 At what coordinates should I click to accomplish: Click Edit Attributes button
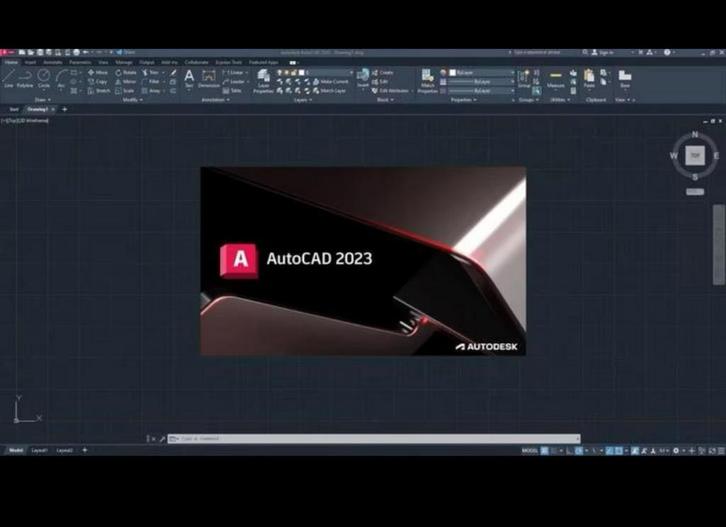click(391, 91)
